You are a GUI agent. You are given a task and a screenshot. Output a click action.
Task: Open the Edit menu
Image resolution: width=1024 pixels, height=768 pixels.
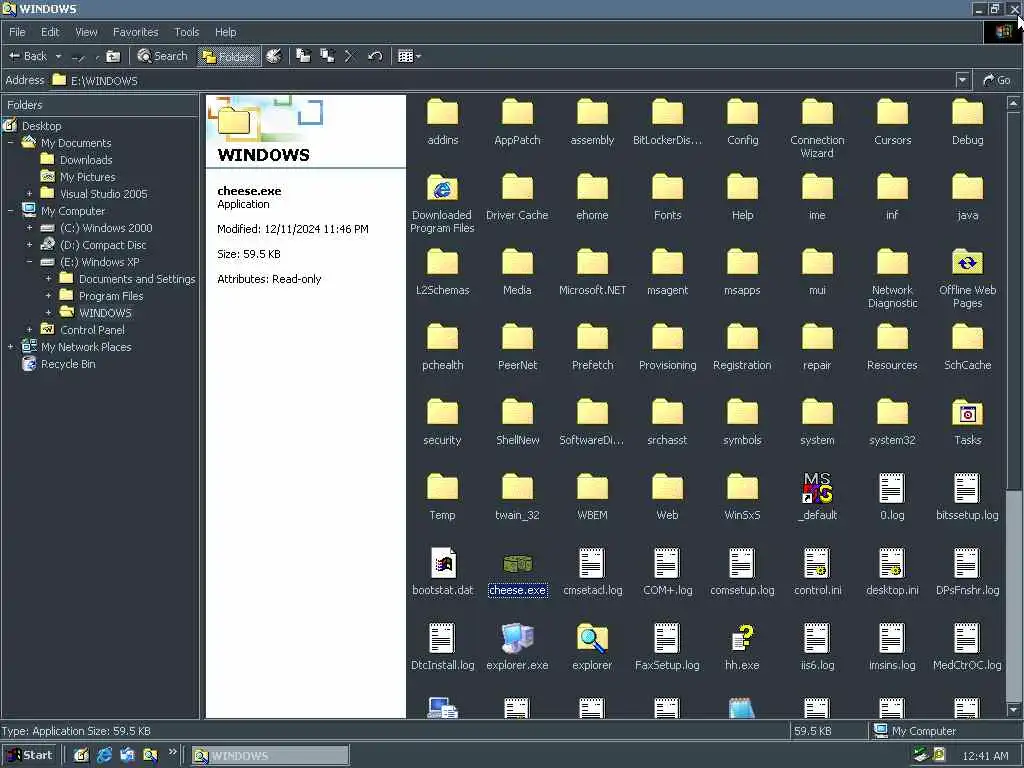50,32
